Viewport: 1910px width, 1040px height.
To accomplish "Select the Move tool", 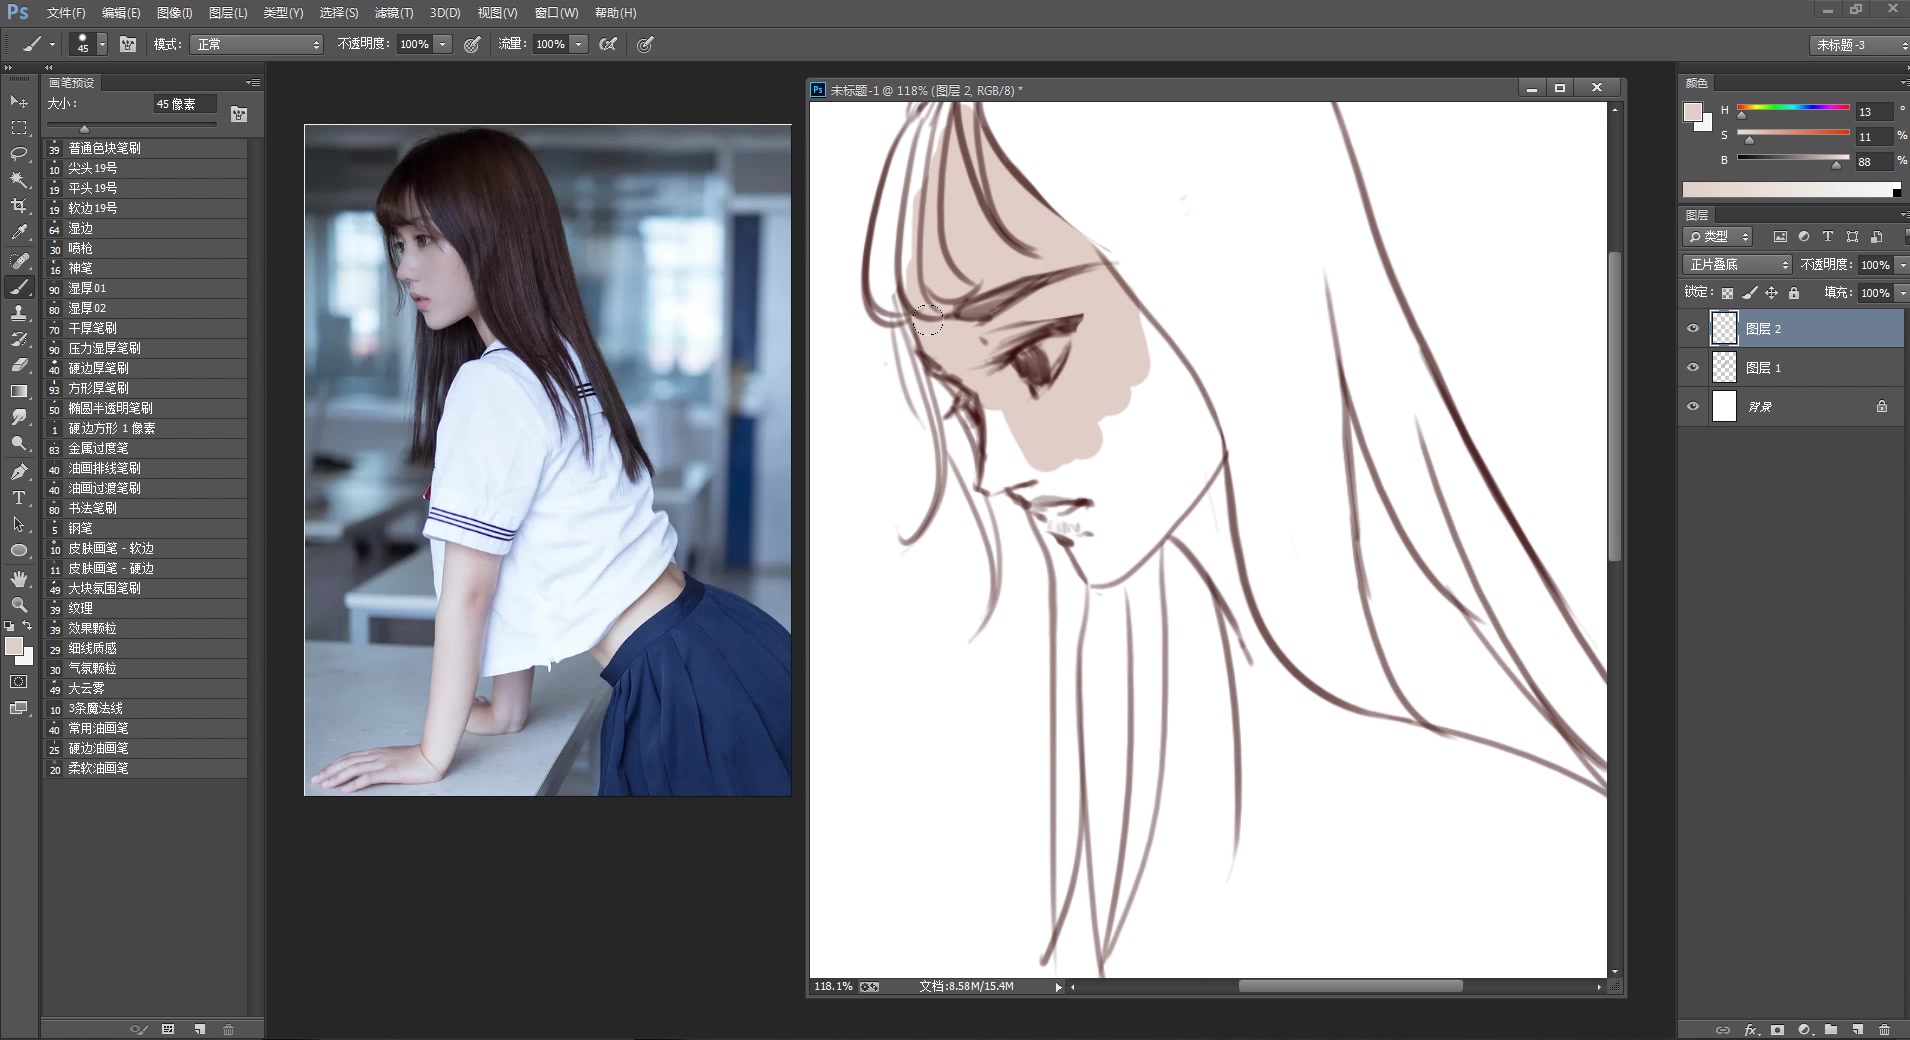I will 18,102.
